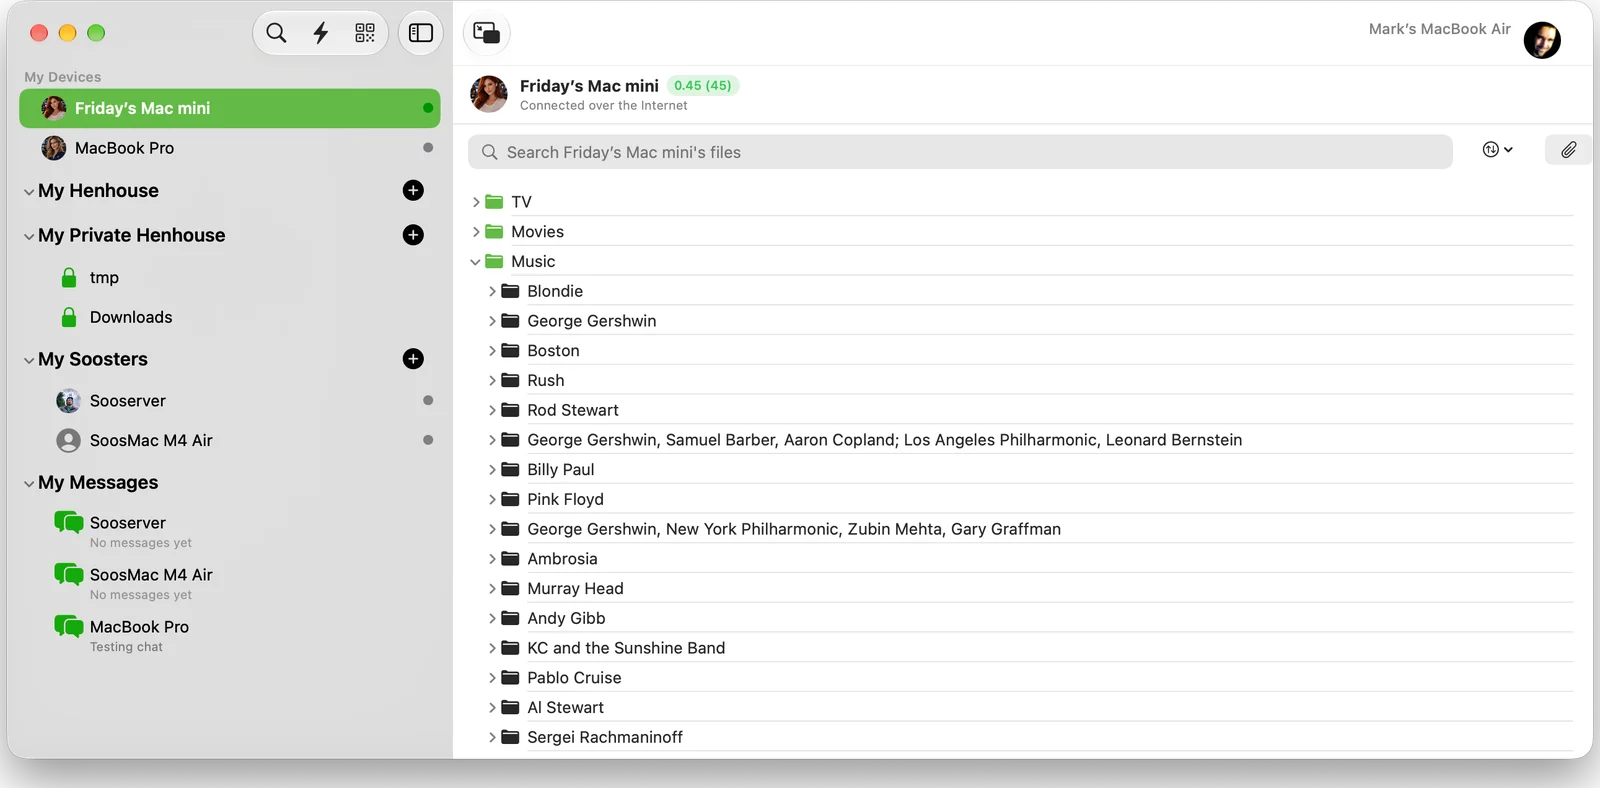Open the Downloads locked folder
1600x788 pixels.
pyautogui.click(x=131, y=317)
